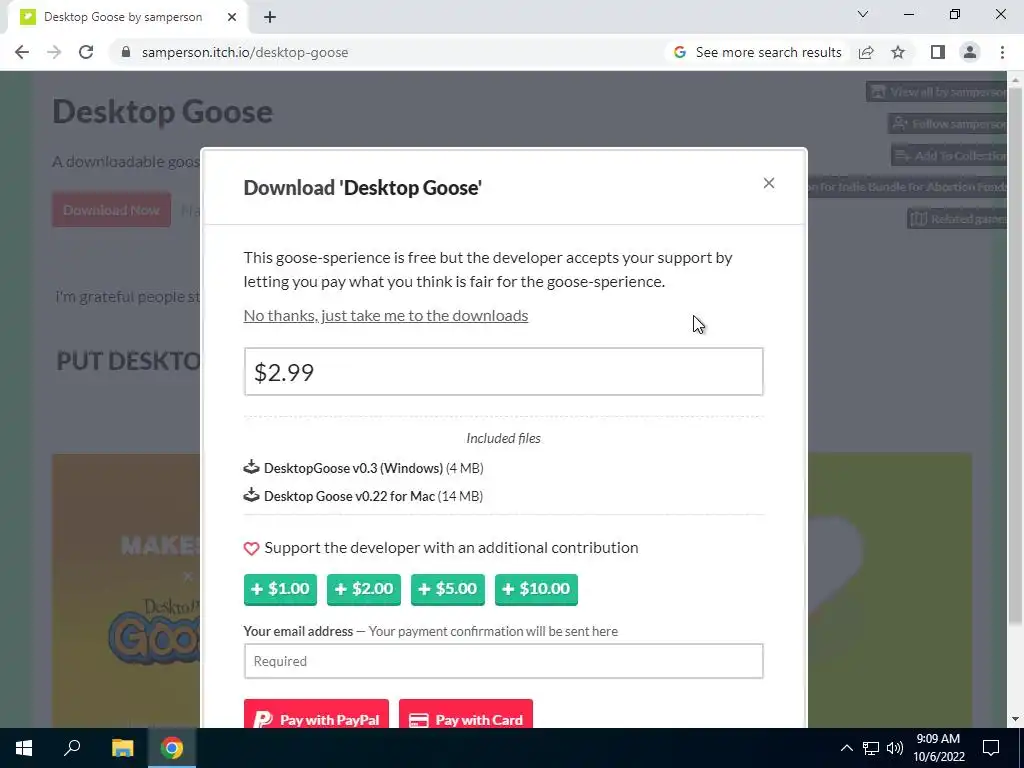Viewport: 1024px width, 768px height.
Task: Click the Chrome taskbar icon
Action: 172,748
